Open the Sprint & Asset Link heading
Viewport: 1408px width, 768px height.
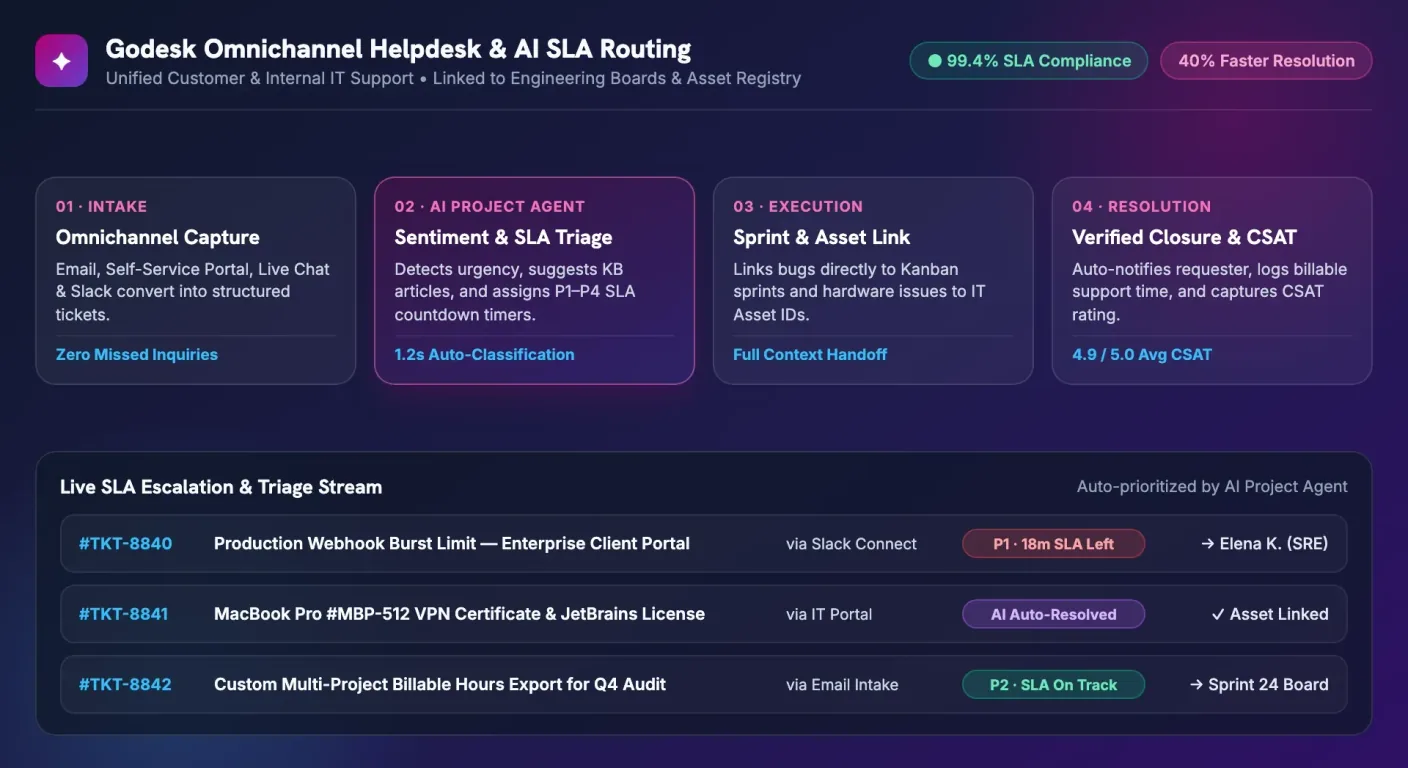(x=822, y=237)
